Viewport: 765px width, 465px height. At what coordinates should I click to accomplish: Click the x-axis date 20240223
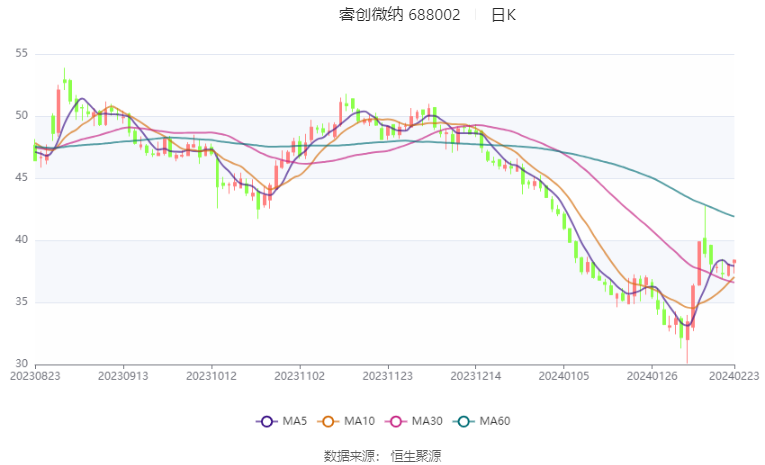click(734, 376)
